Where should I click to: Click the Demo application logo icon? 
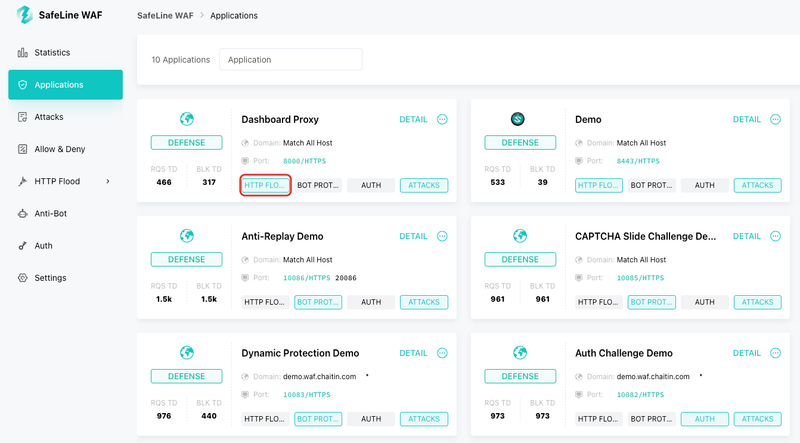point(518,119)
